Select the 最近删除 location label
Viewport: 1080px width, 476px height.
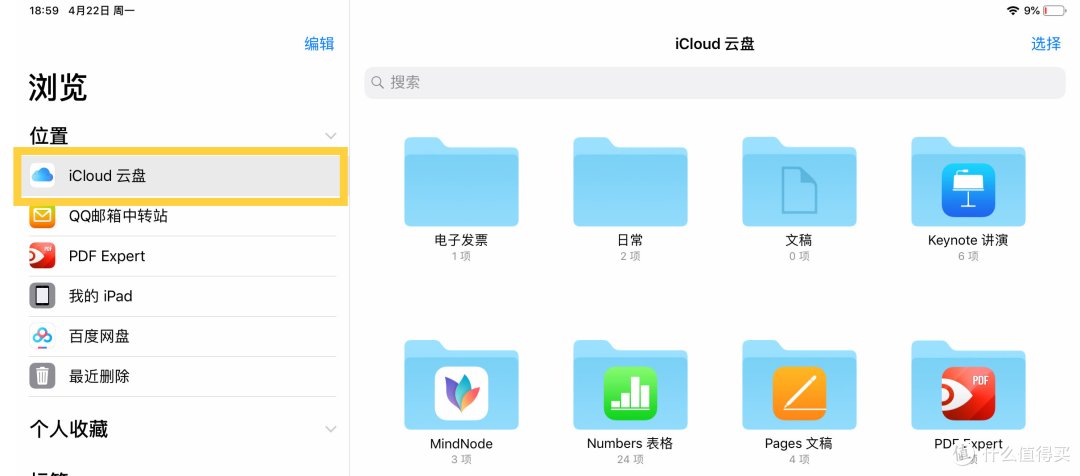click(99, 376)
